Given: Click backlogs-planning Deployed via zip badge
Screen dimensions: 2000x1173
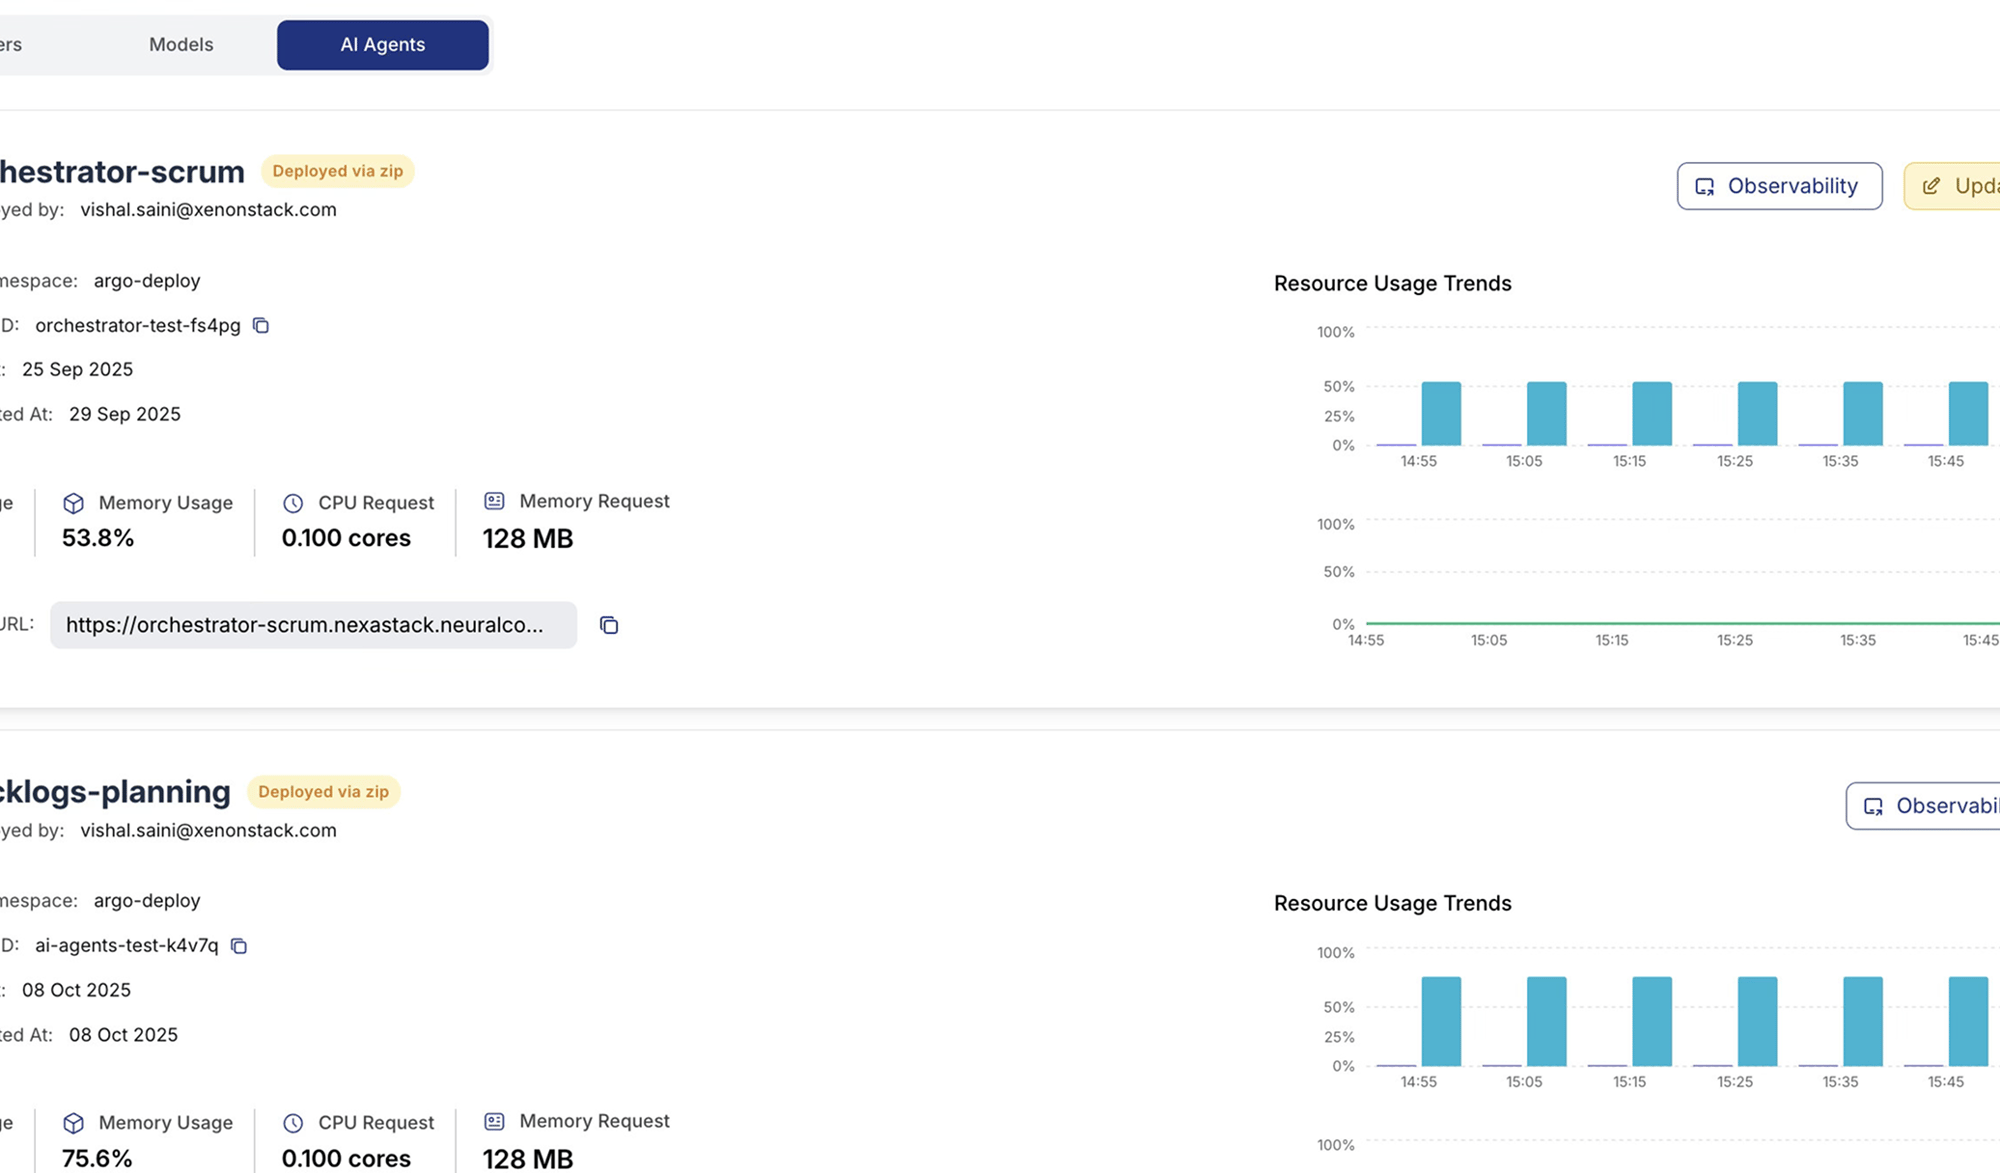Looking at the screenshot, I should click(x=323, y=792).
